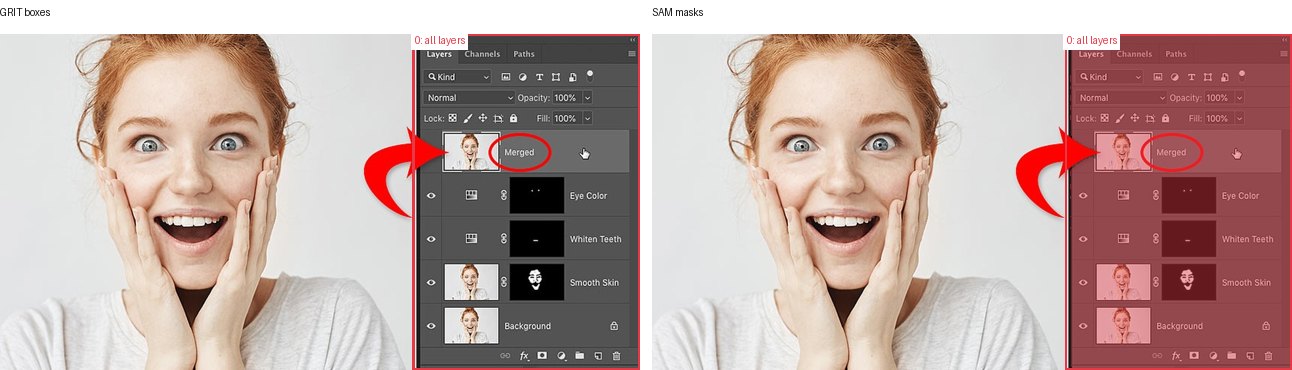Filter for pixel layers in GRIT boxes panel

(506, 77)
